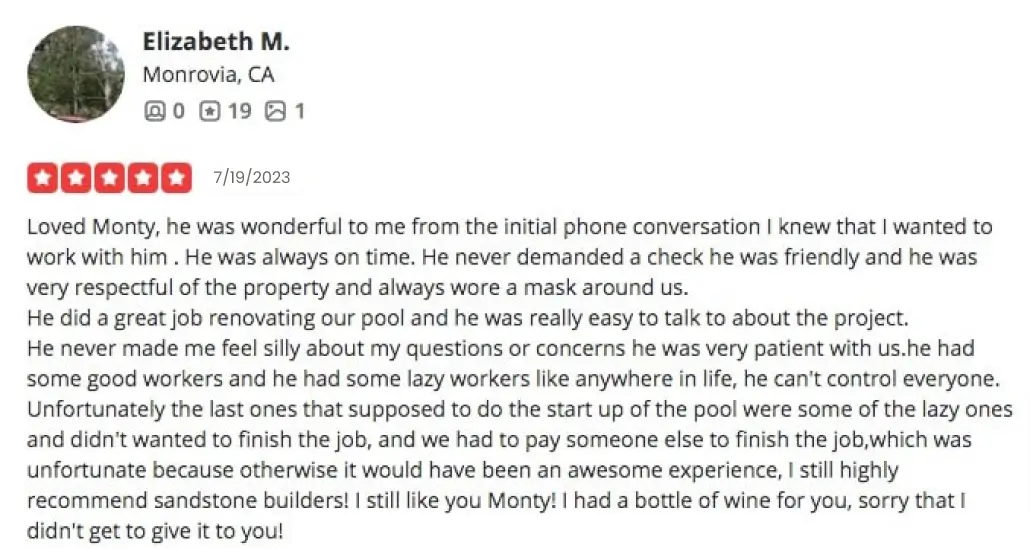Click the line starting with 'Unfortunately the last ones'

point(520,409)
